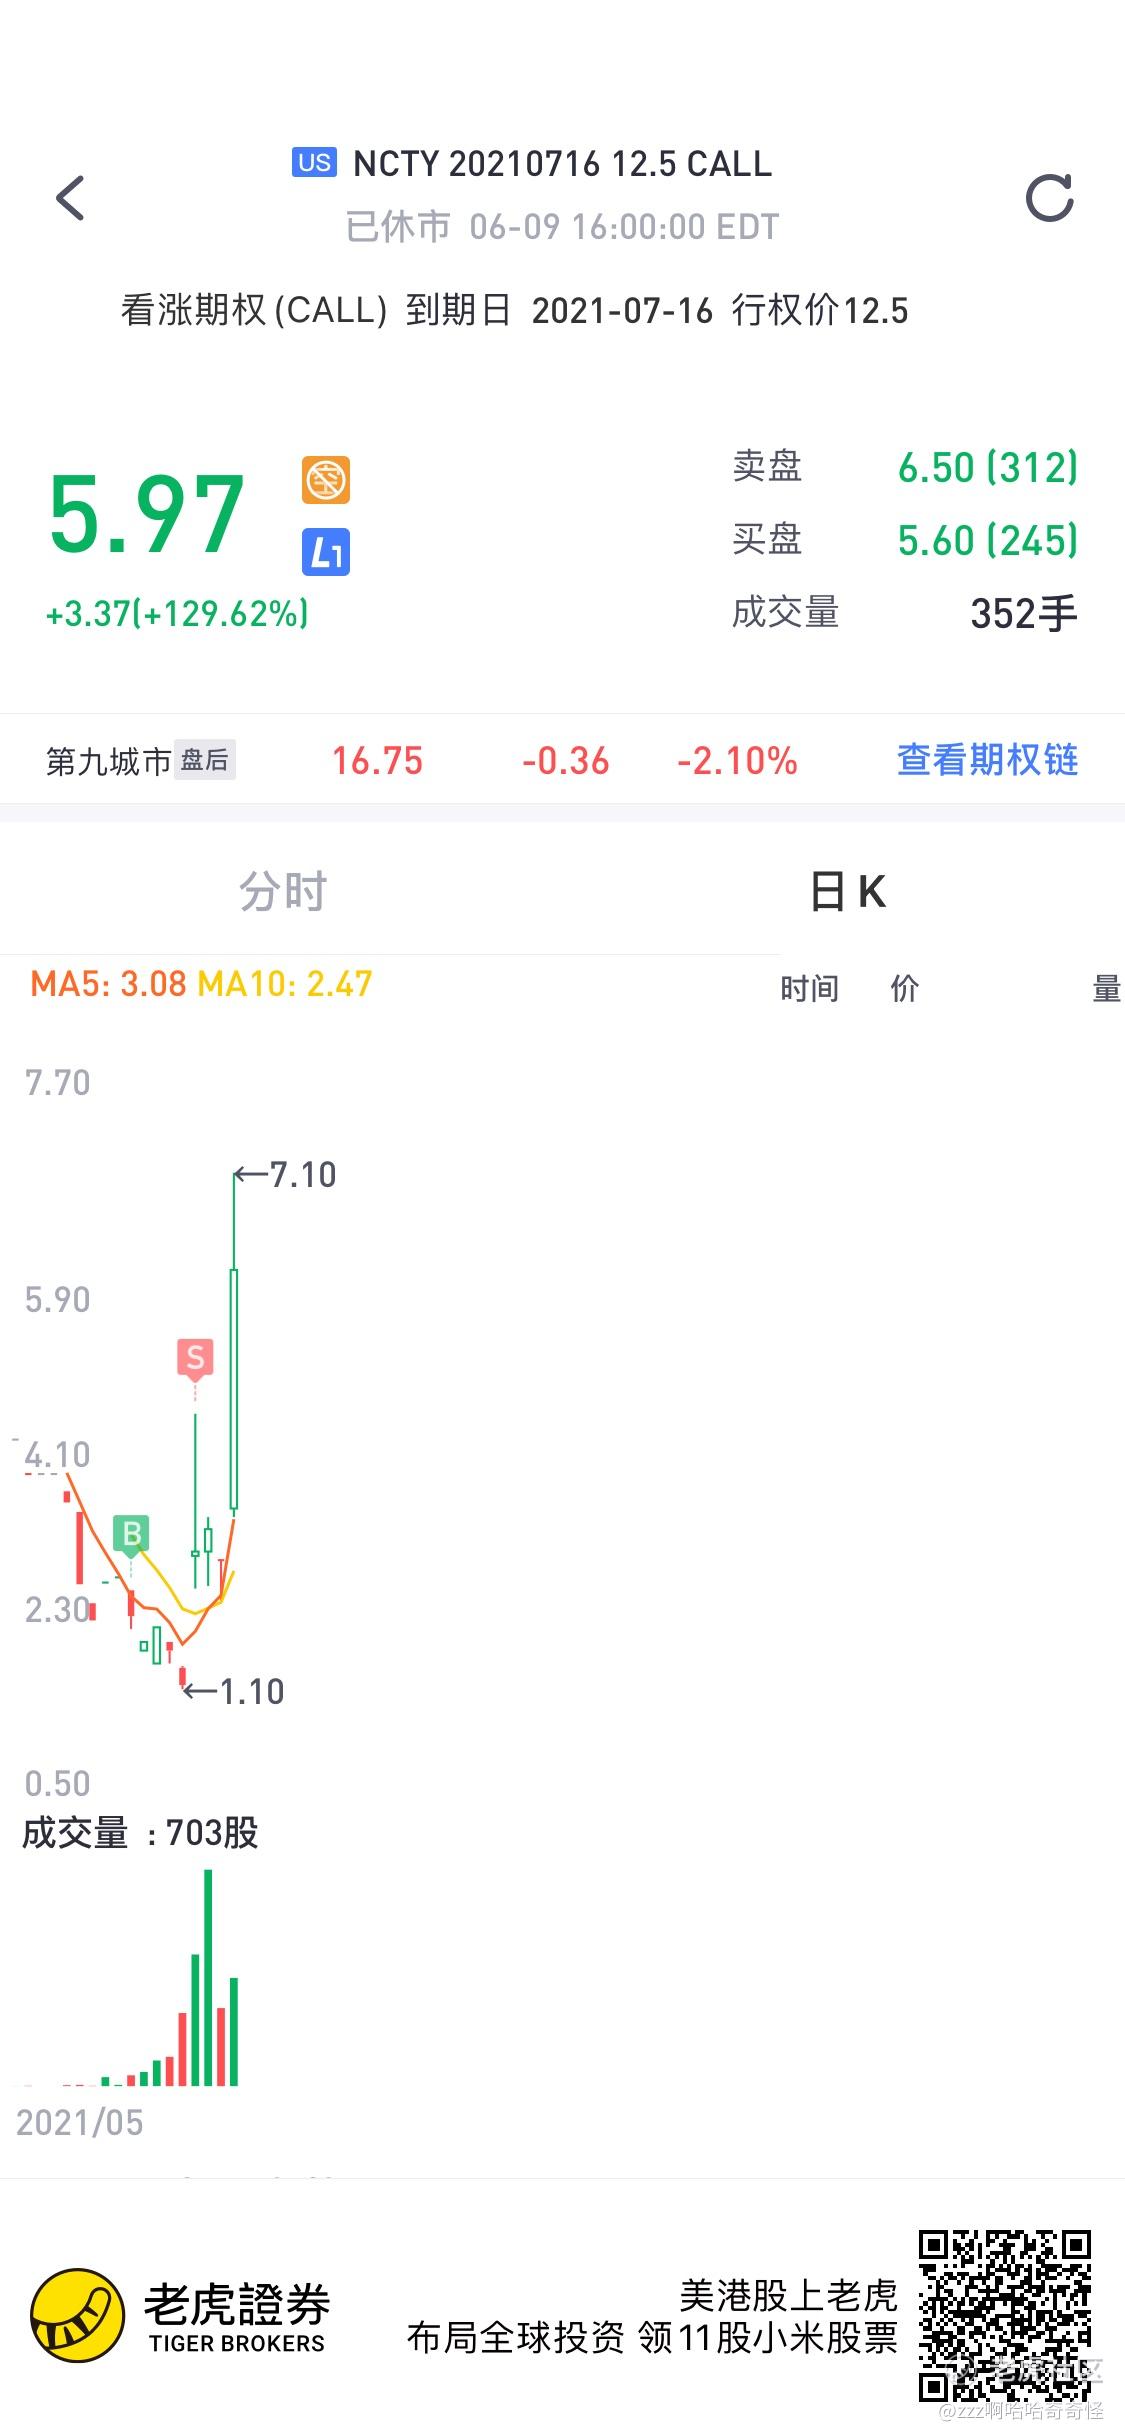Switch to the 日K tab
Screen dimensions: 1125x2436
(x=848, y=891)
